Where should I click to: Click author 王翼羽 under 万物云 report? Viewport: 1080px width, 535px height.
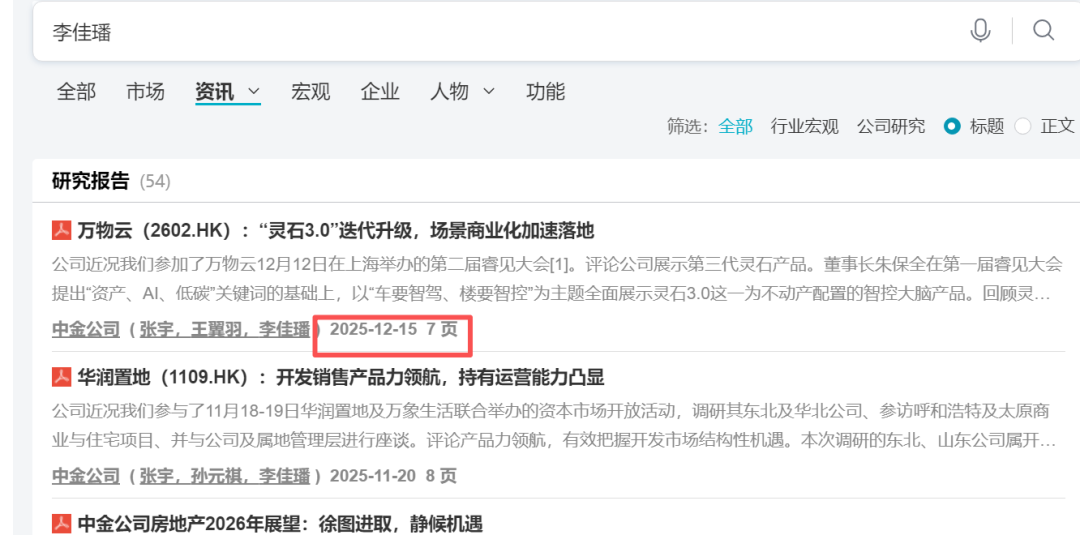click(216, 330)
